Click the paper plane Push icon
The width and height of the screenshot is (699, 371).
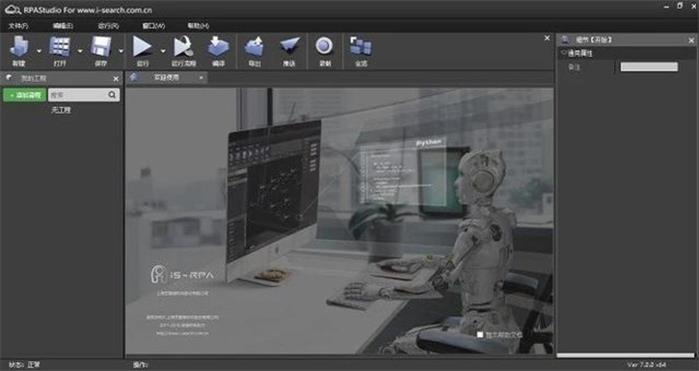click(x=289, y=46)
